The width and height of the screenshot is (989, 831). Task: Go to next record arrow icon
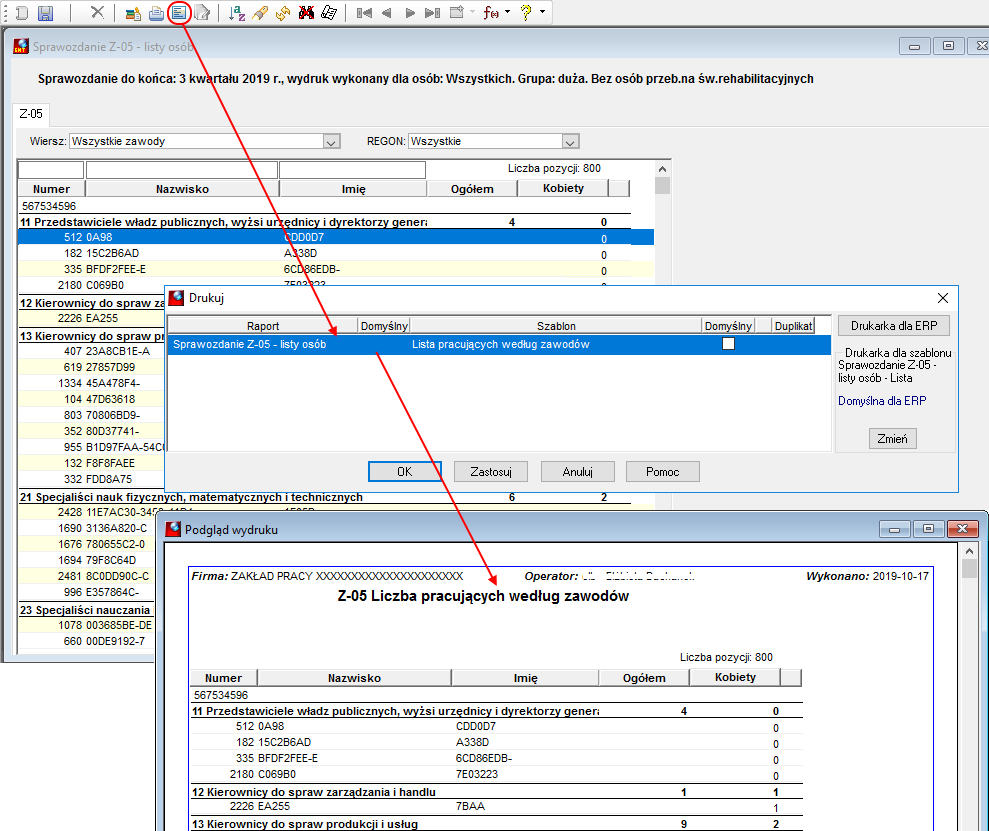[410, 13]
